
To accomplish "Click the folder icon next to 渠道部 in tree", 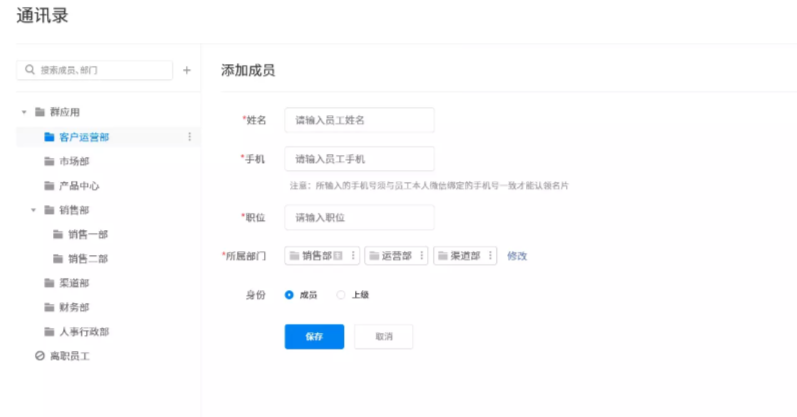I will point(49,283).
